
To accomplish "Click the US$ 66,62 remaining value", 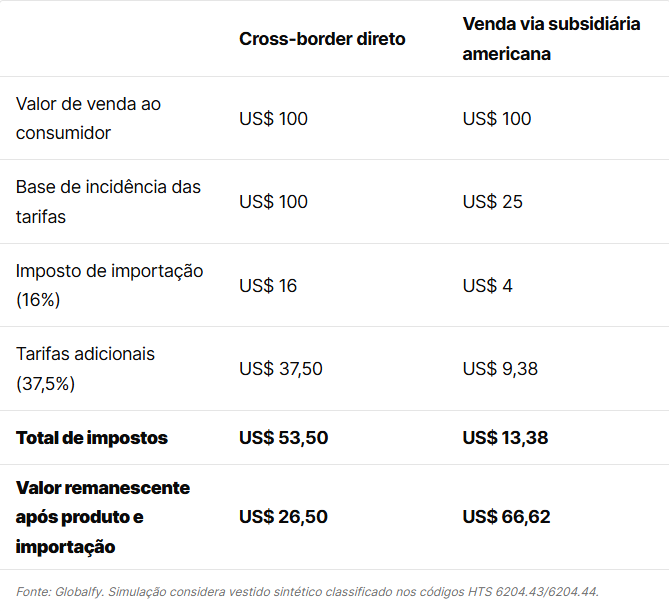I will [506, 517].
